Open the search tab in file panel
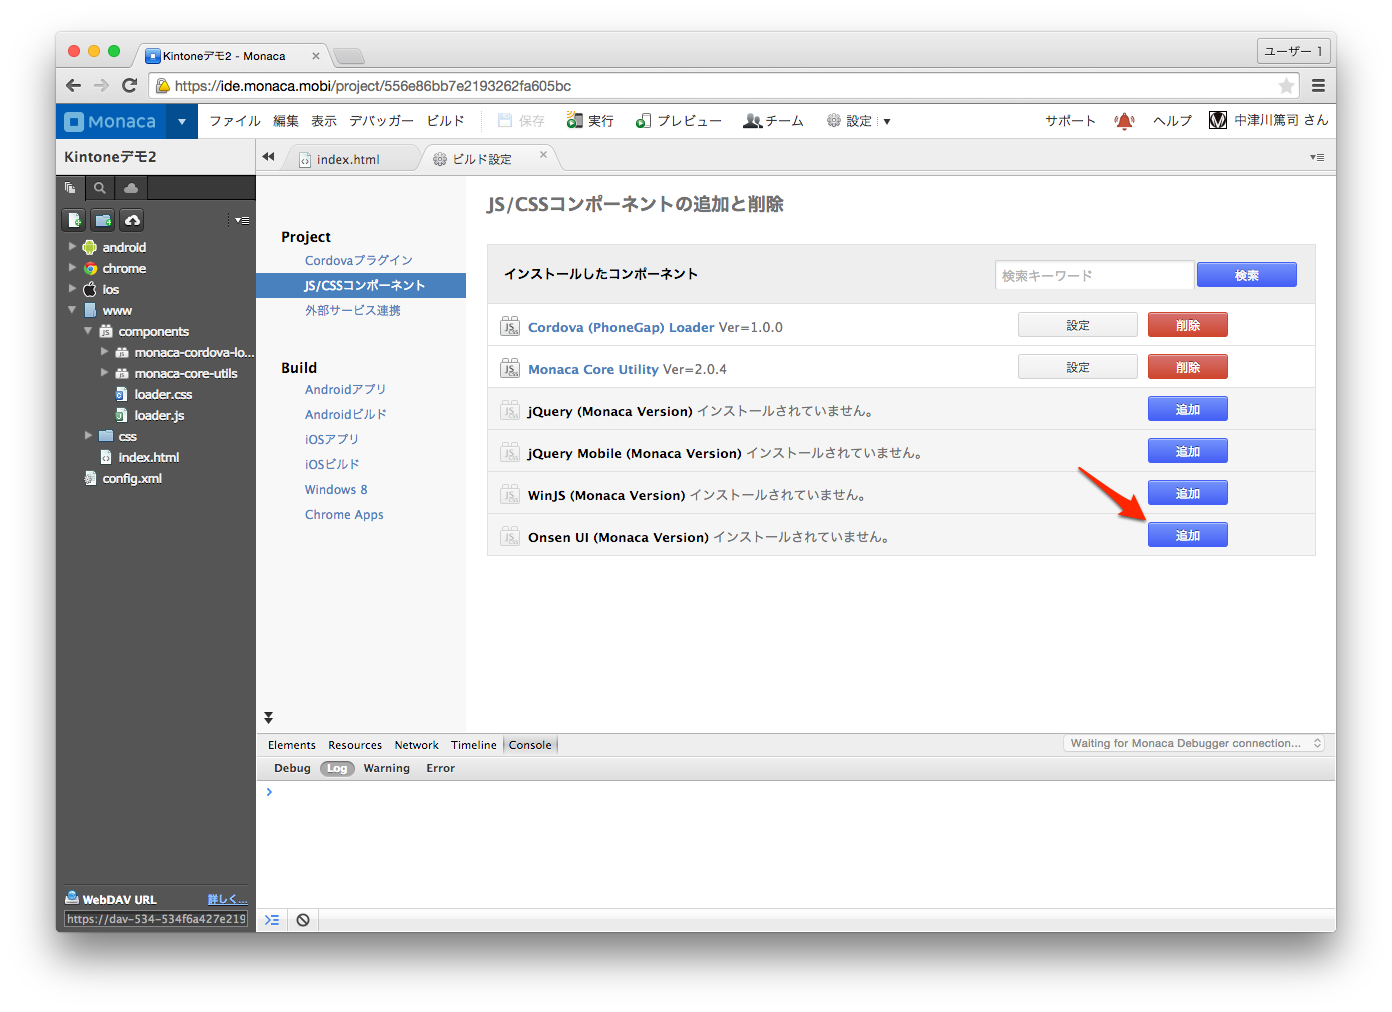Screen dimensions: 1392x1012 99,188
